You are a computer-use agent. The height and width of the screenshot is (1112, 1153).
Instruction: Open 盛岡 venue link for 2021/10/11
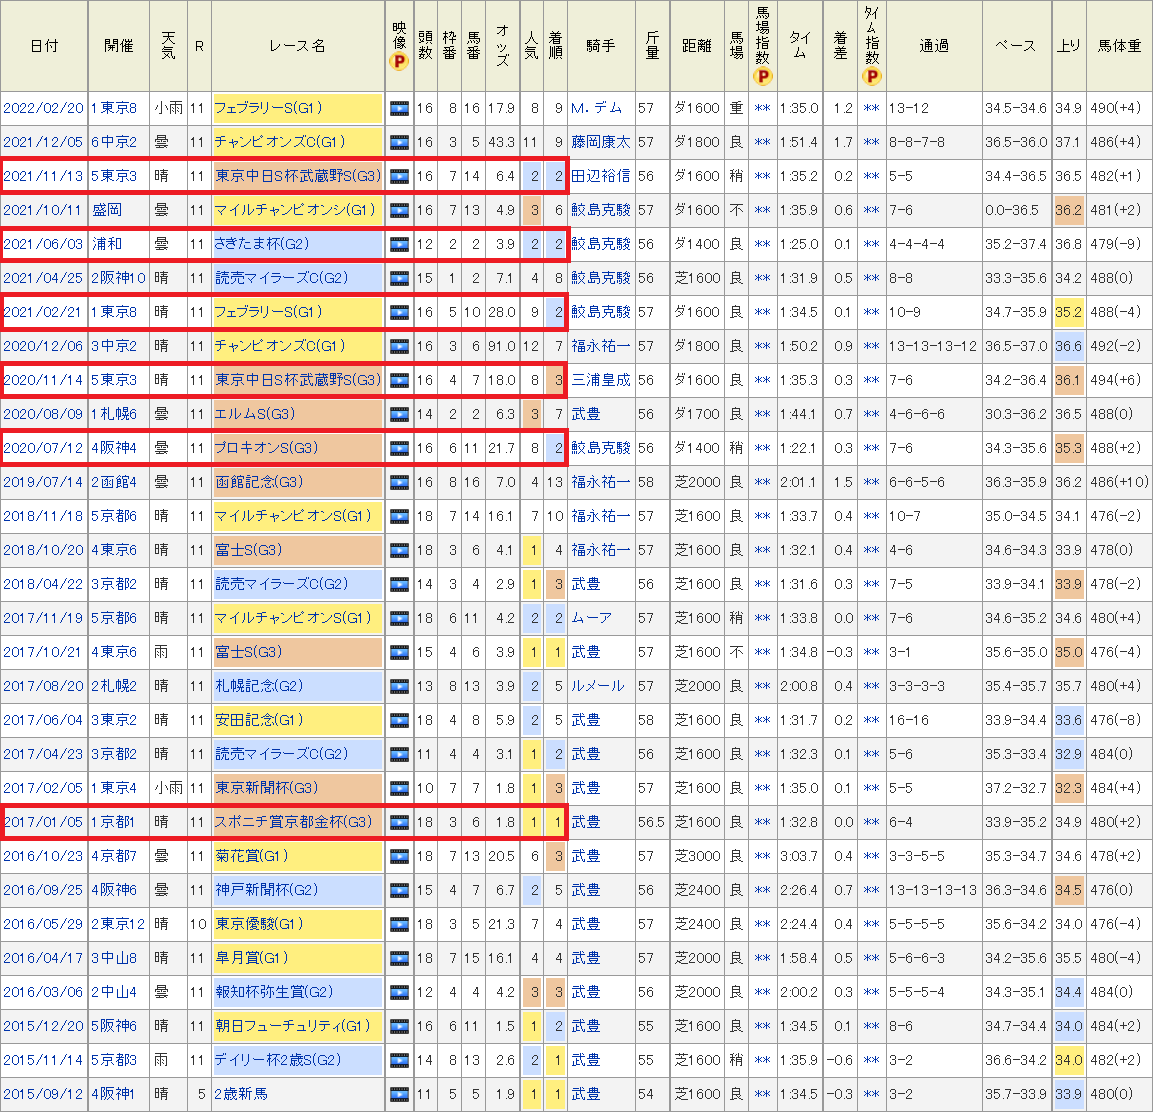point(107,210)
